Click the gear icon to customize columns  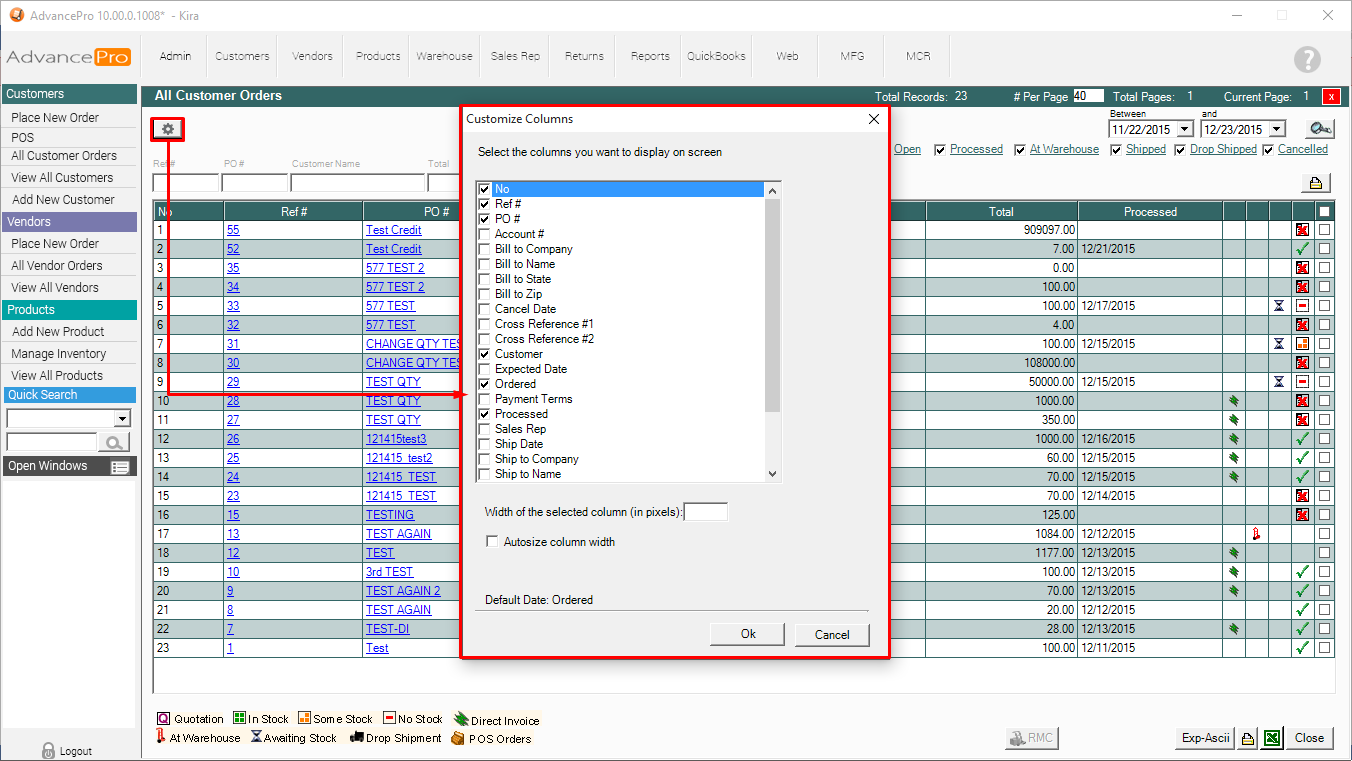tap(168, 129)
